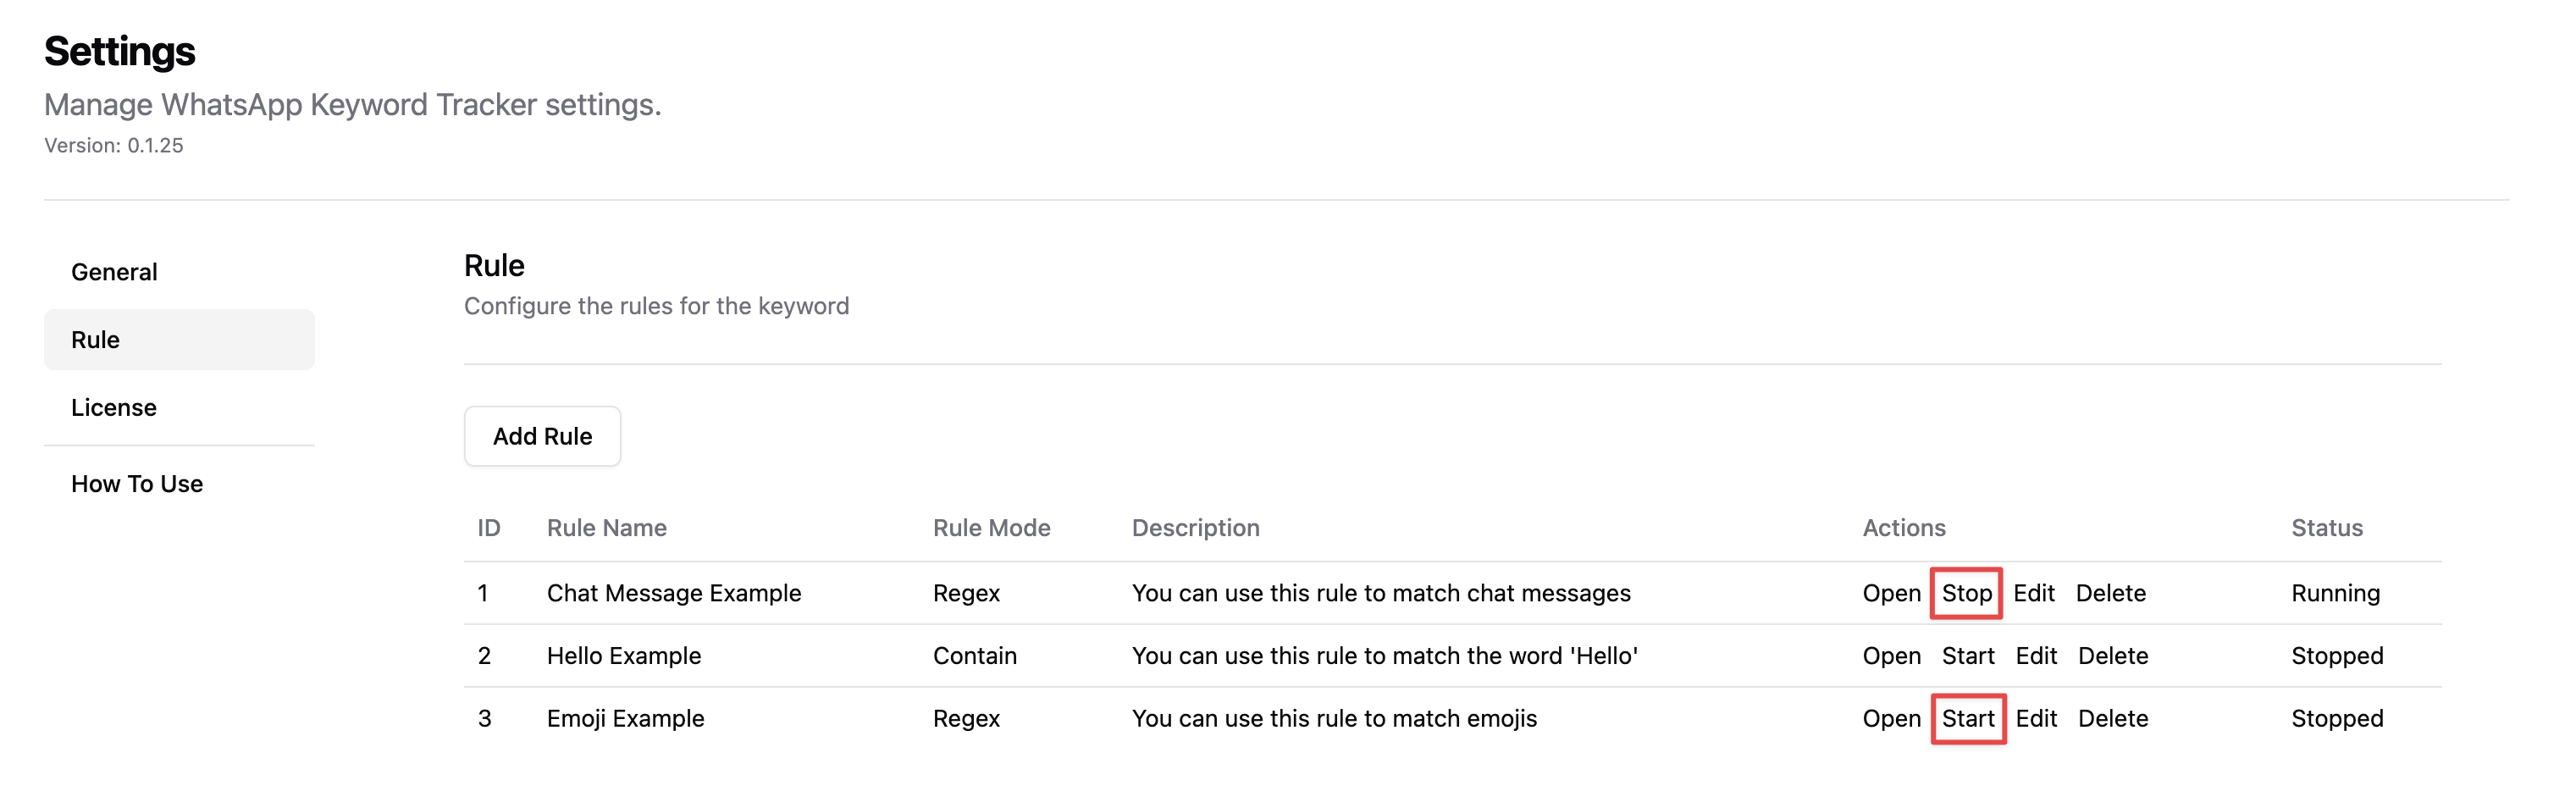Screen dimensions: 2576x808
Task: Open the Chat Message Example rule
Action: (1891, 593)
